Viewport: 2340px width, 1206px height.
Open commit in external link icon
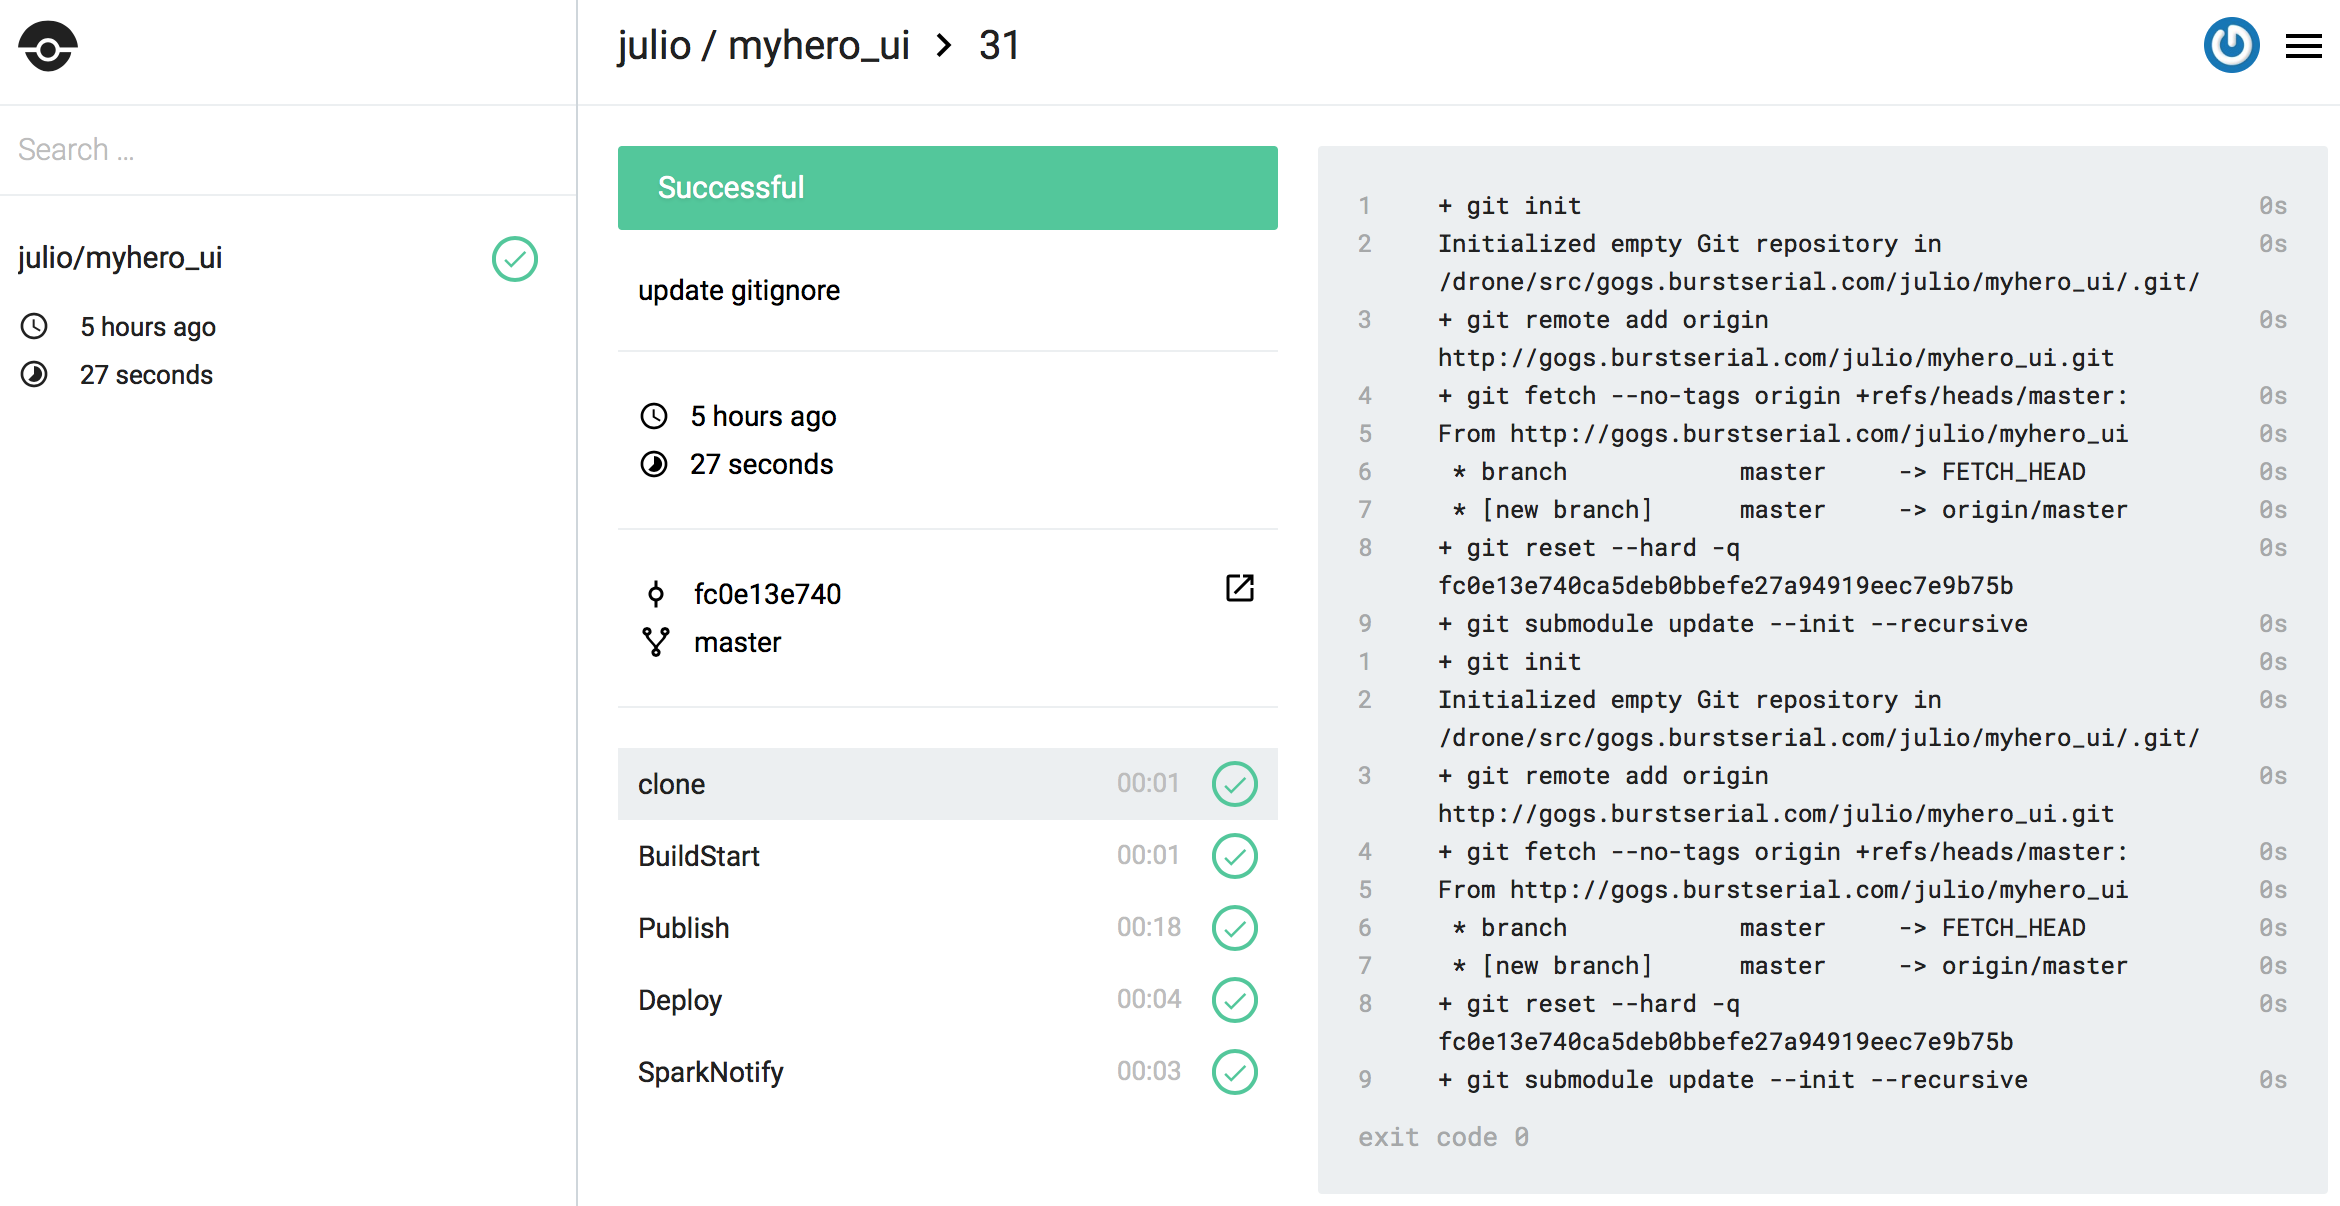[x=1239, y=588]
